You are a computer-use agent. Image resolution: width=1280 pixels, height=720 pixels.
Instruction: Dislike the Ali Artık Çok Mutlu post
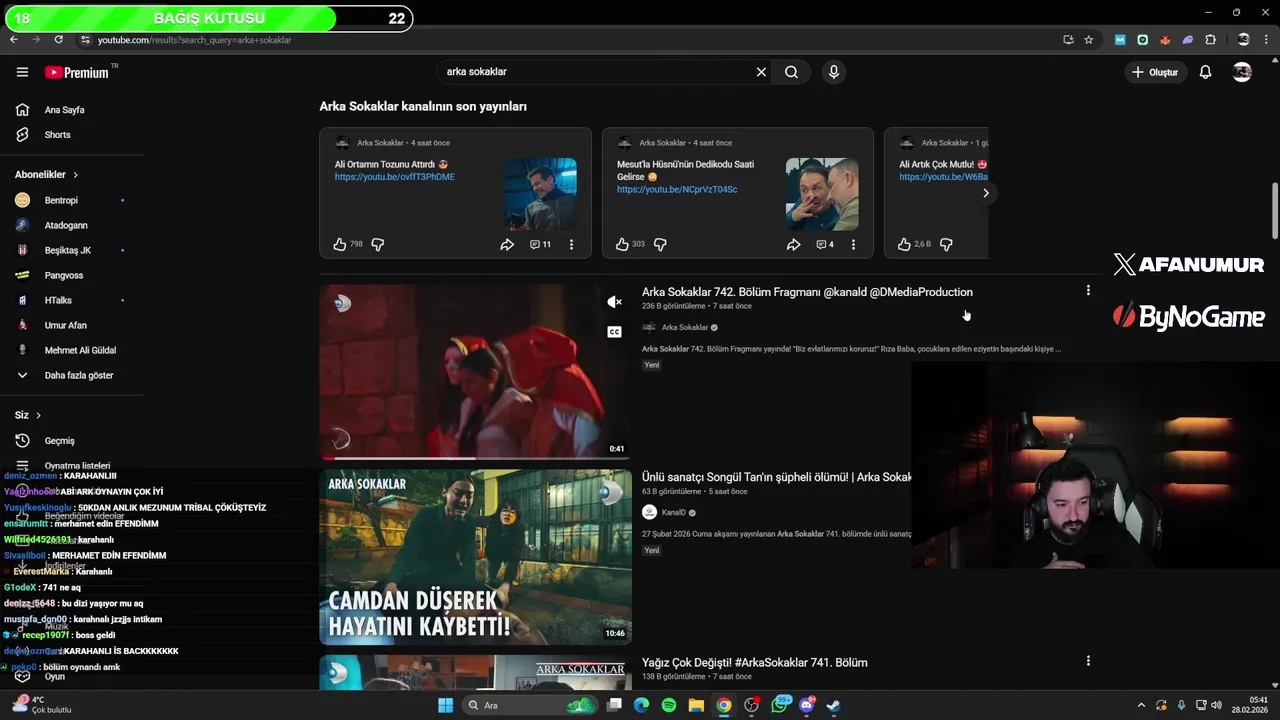(946, 244)
